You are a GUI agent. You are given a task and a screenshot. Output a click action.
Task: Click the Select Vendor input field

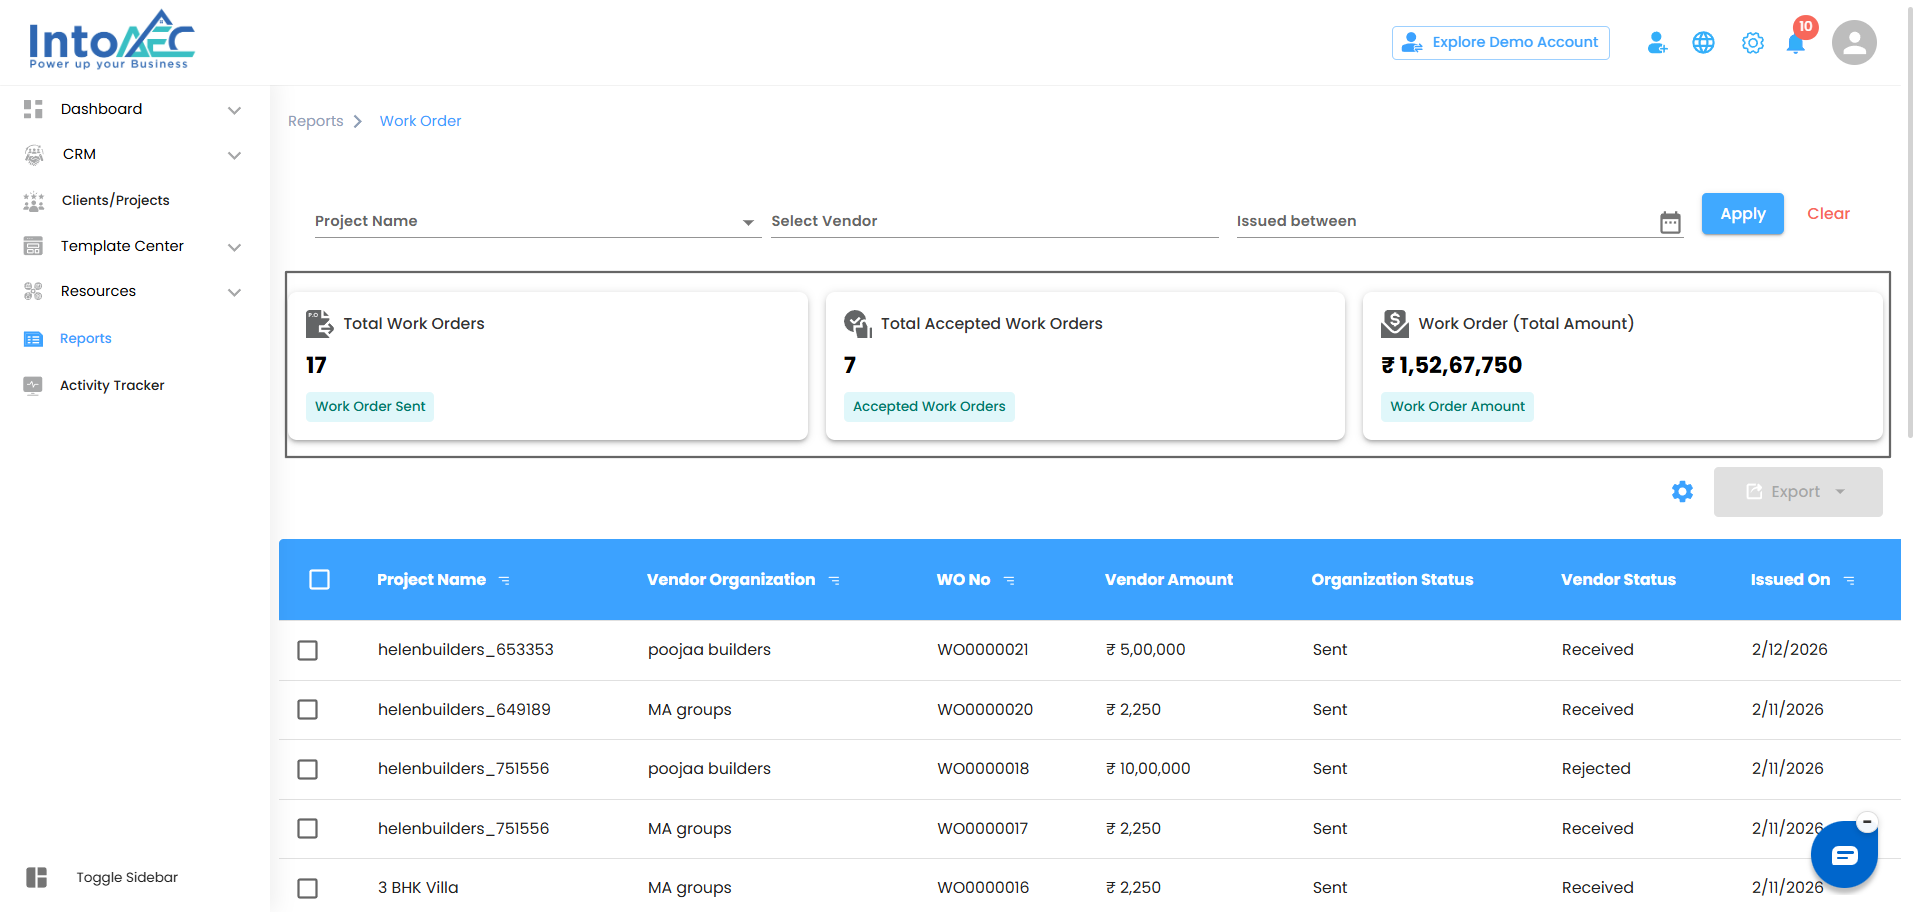coord(993,221)
